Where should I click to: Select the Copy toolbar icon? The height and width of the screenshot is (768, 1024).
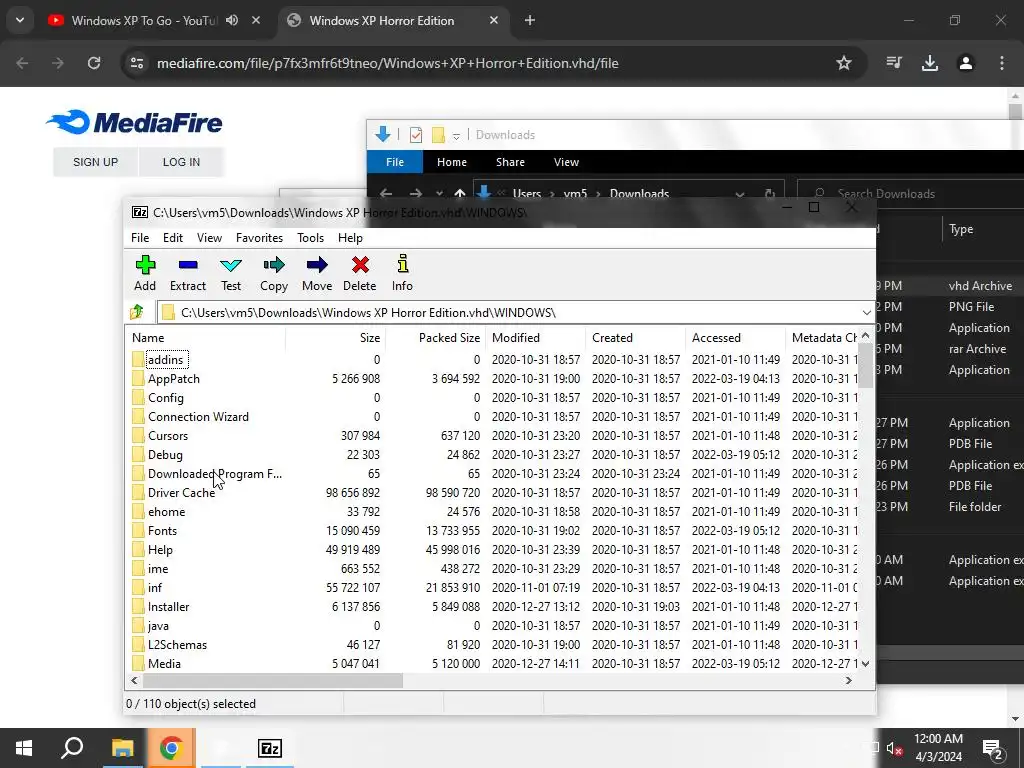coord(274,273)
